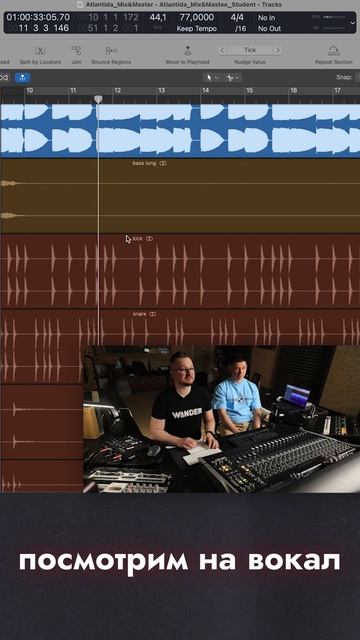Click the SMPTE time 01:00:33:05.70

pos(38,18)
